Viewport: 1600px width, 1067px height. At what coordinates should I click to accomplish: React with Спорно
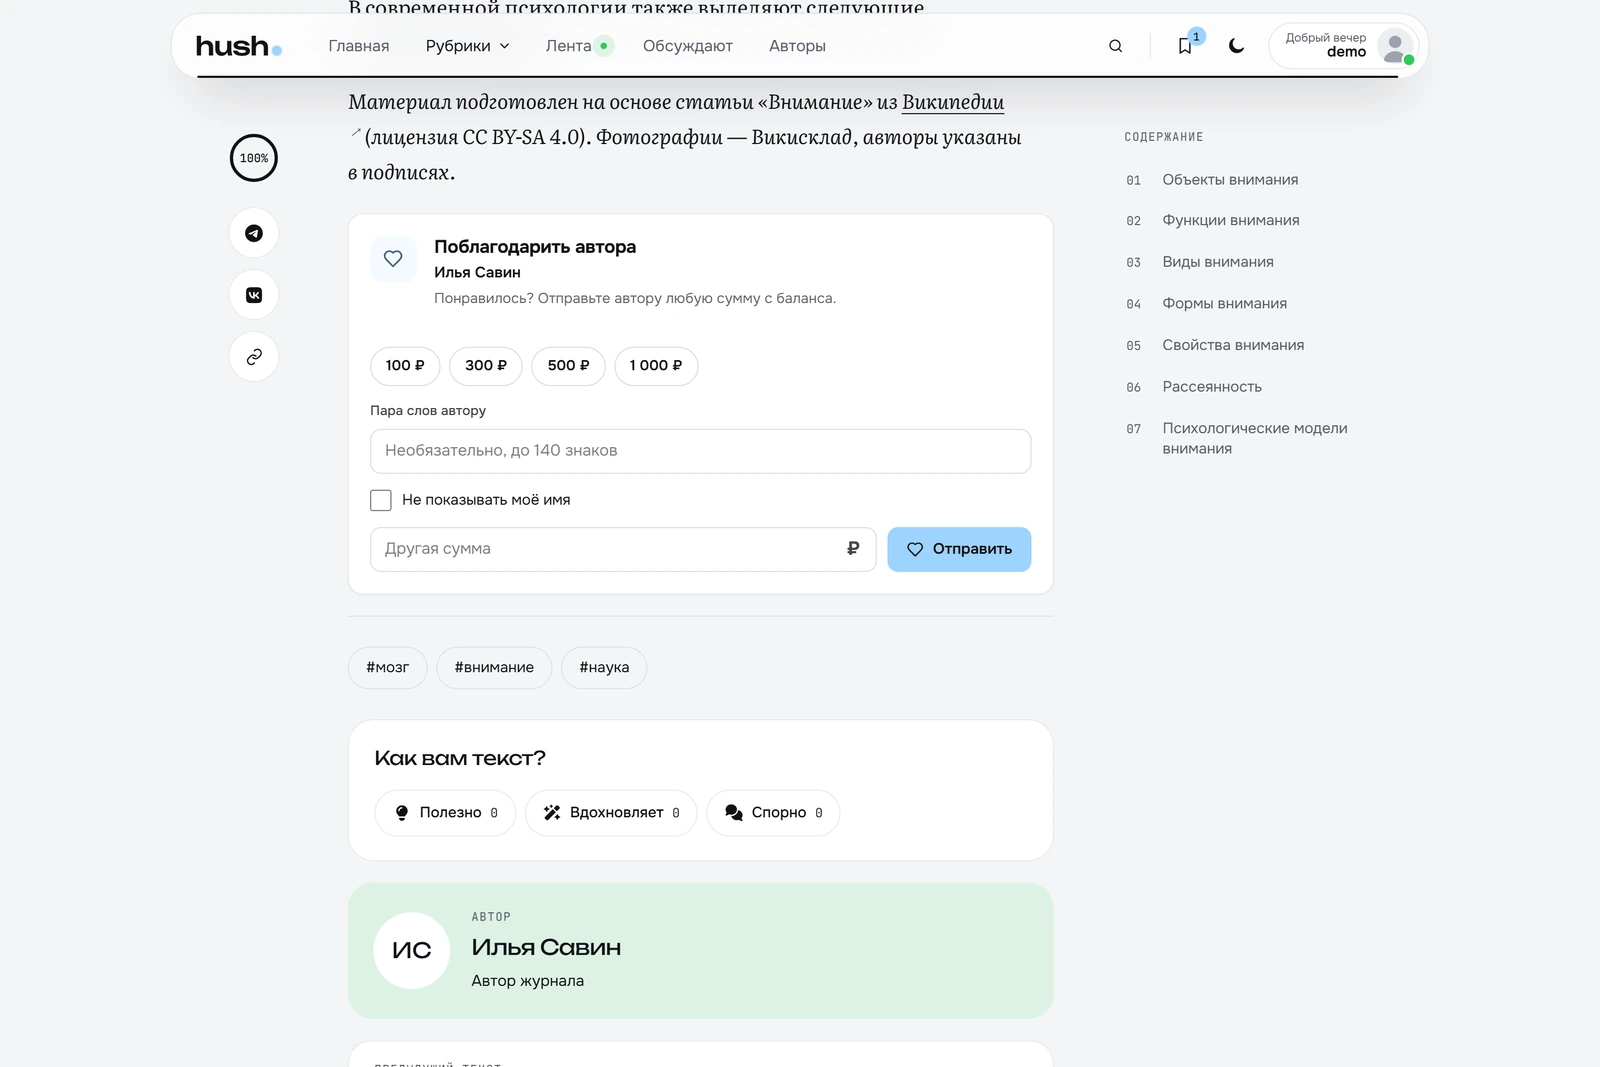773,813
